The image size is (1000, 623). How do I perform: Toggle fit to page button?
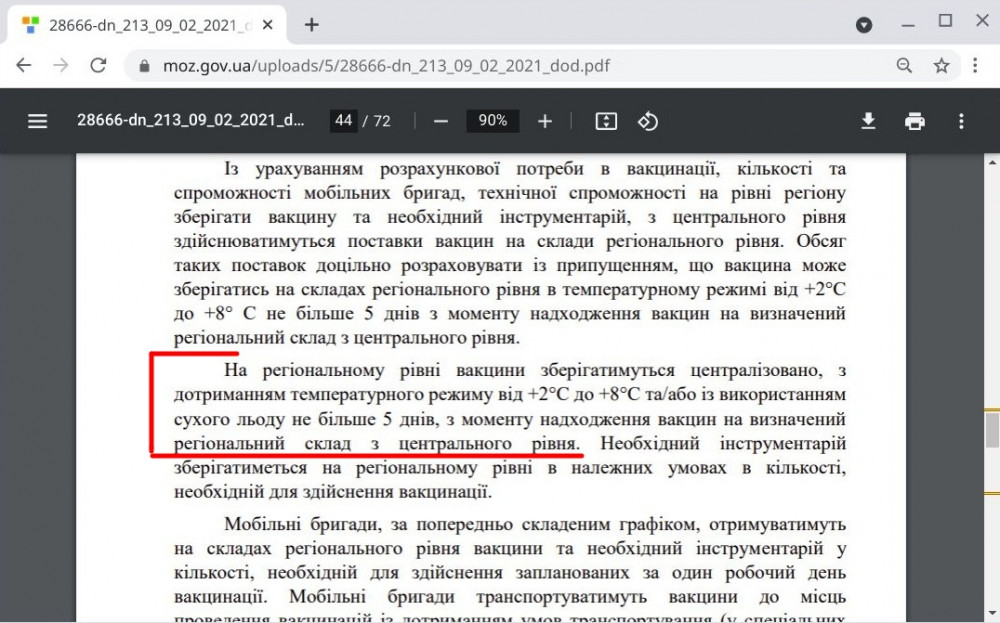pyautogui.click(x=606, y=121)
